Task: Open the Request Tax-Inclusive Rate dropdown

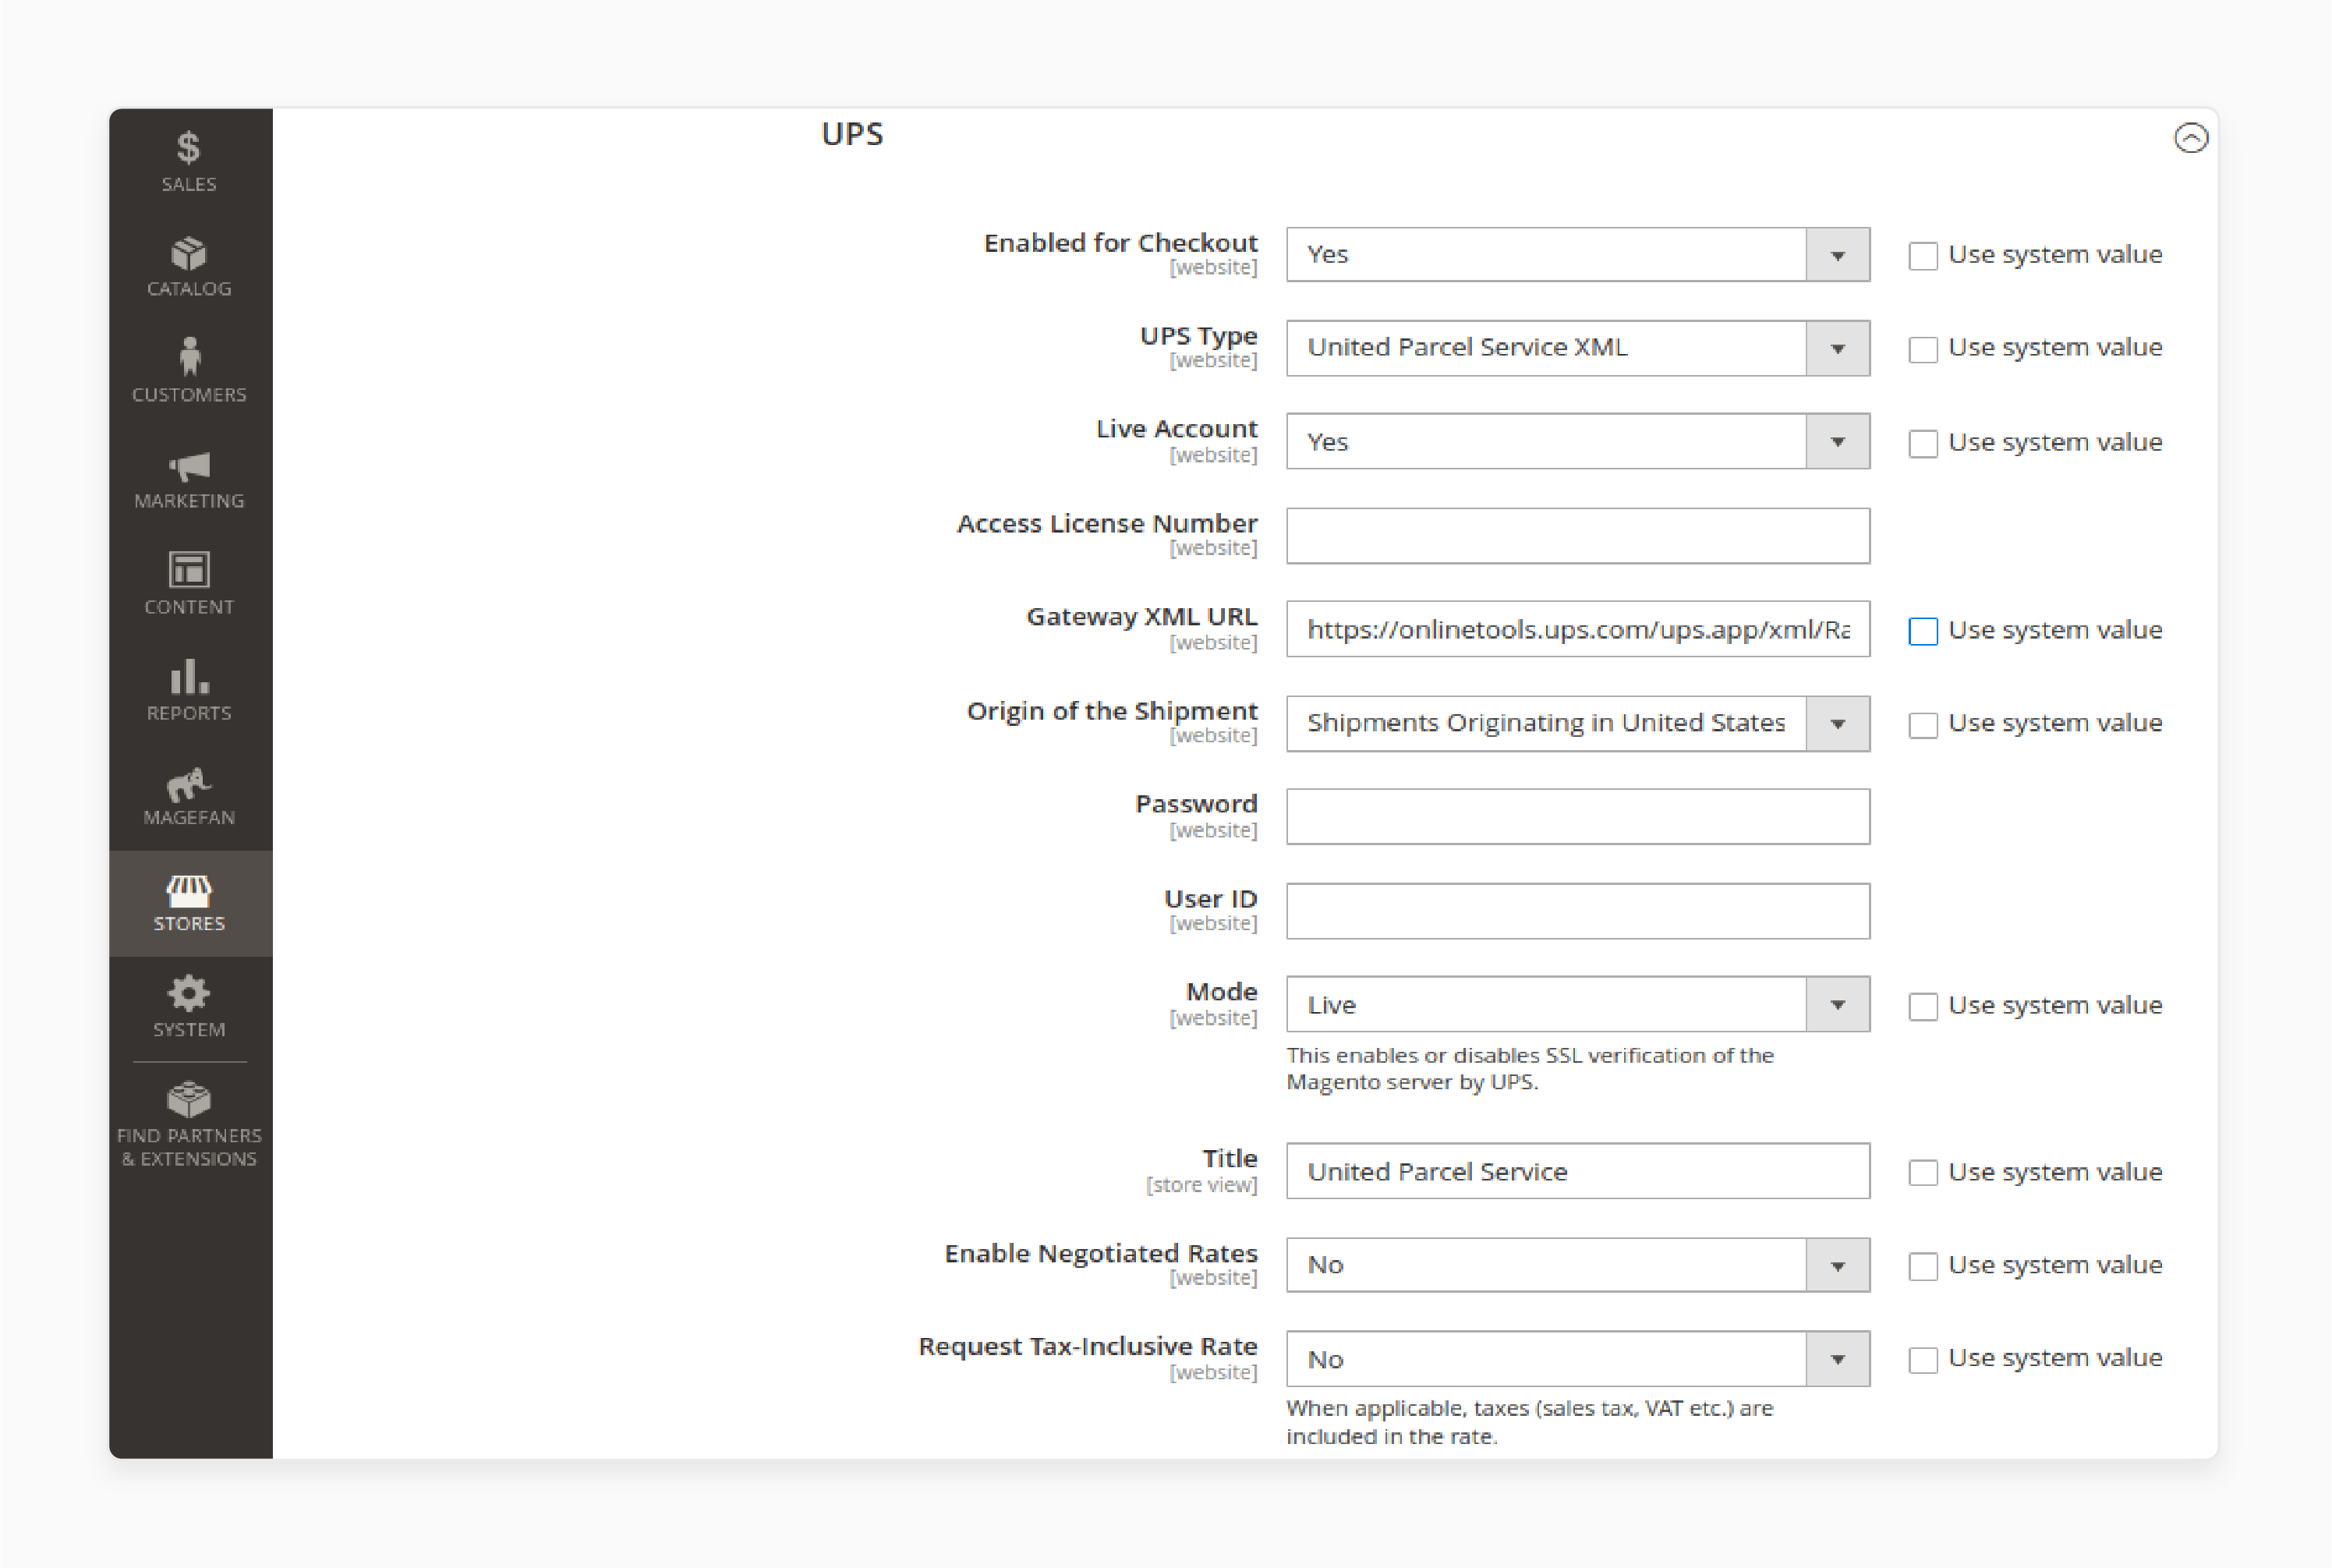Action: coord(1577,1358)
